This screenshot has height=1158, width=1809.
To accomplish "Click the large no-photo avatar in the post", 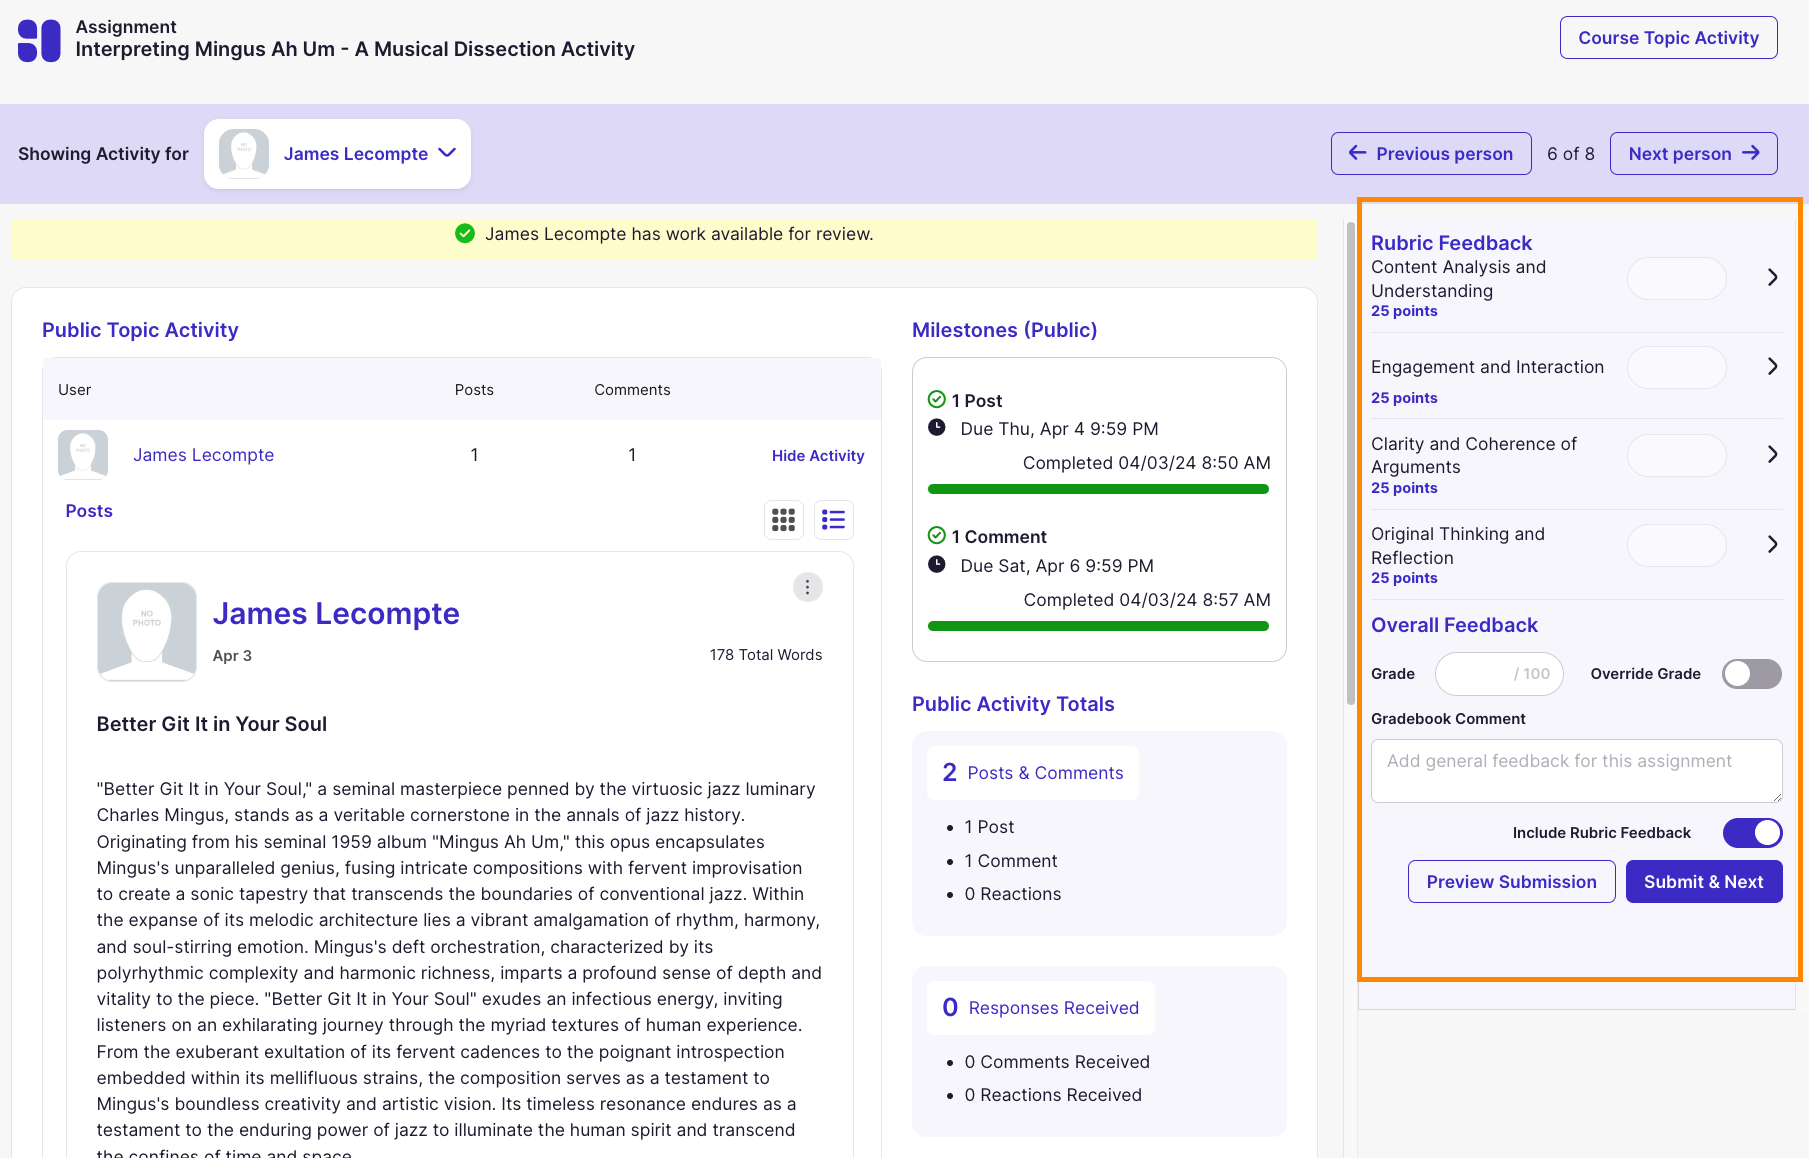I will tap(147, 631).
